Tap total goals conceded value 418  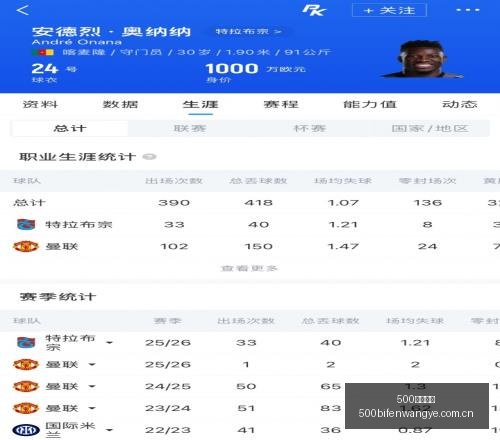[x=258, y=203]
